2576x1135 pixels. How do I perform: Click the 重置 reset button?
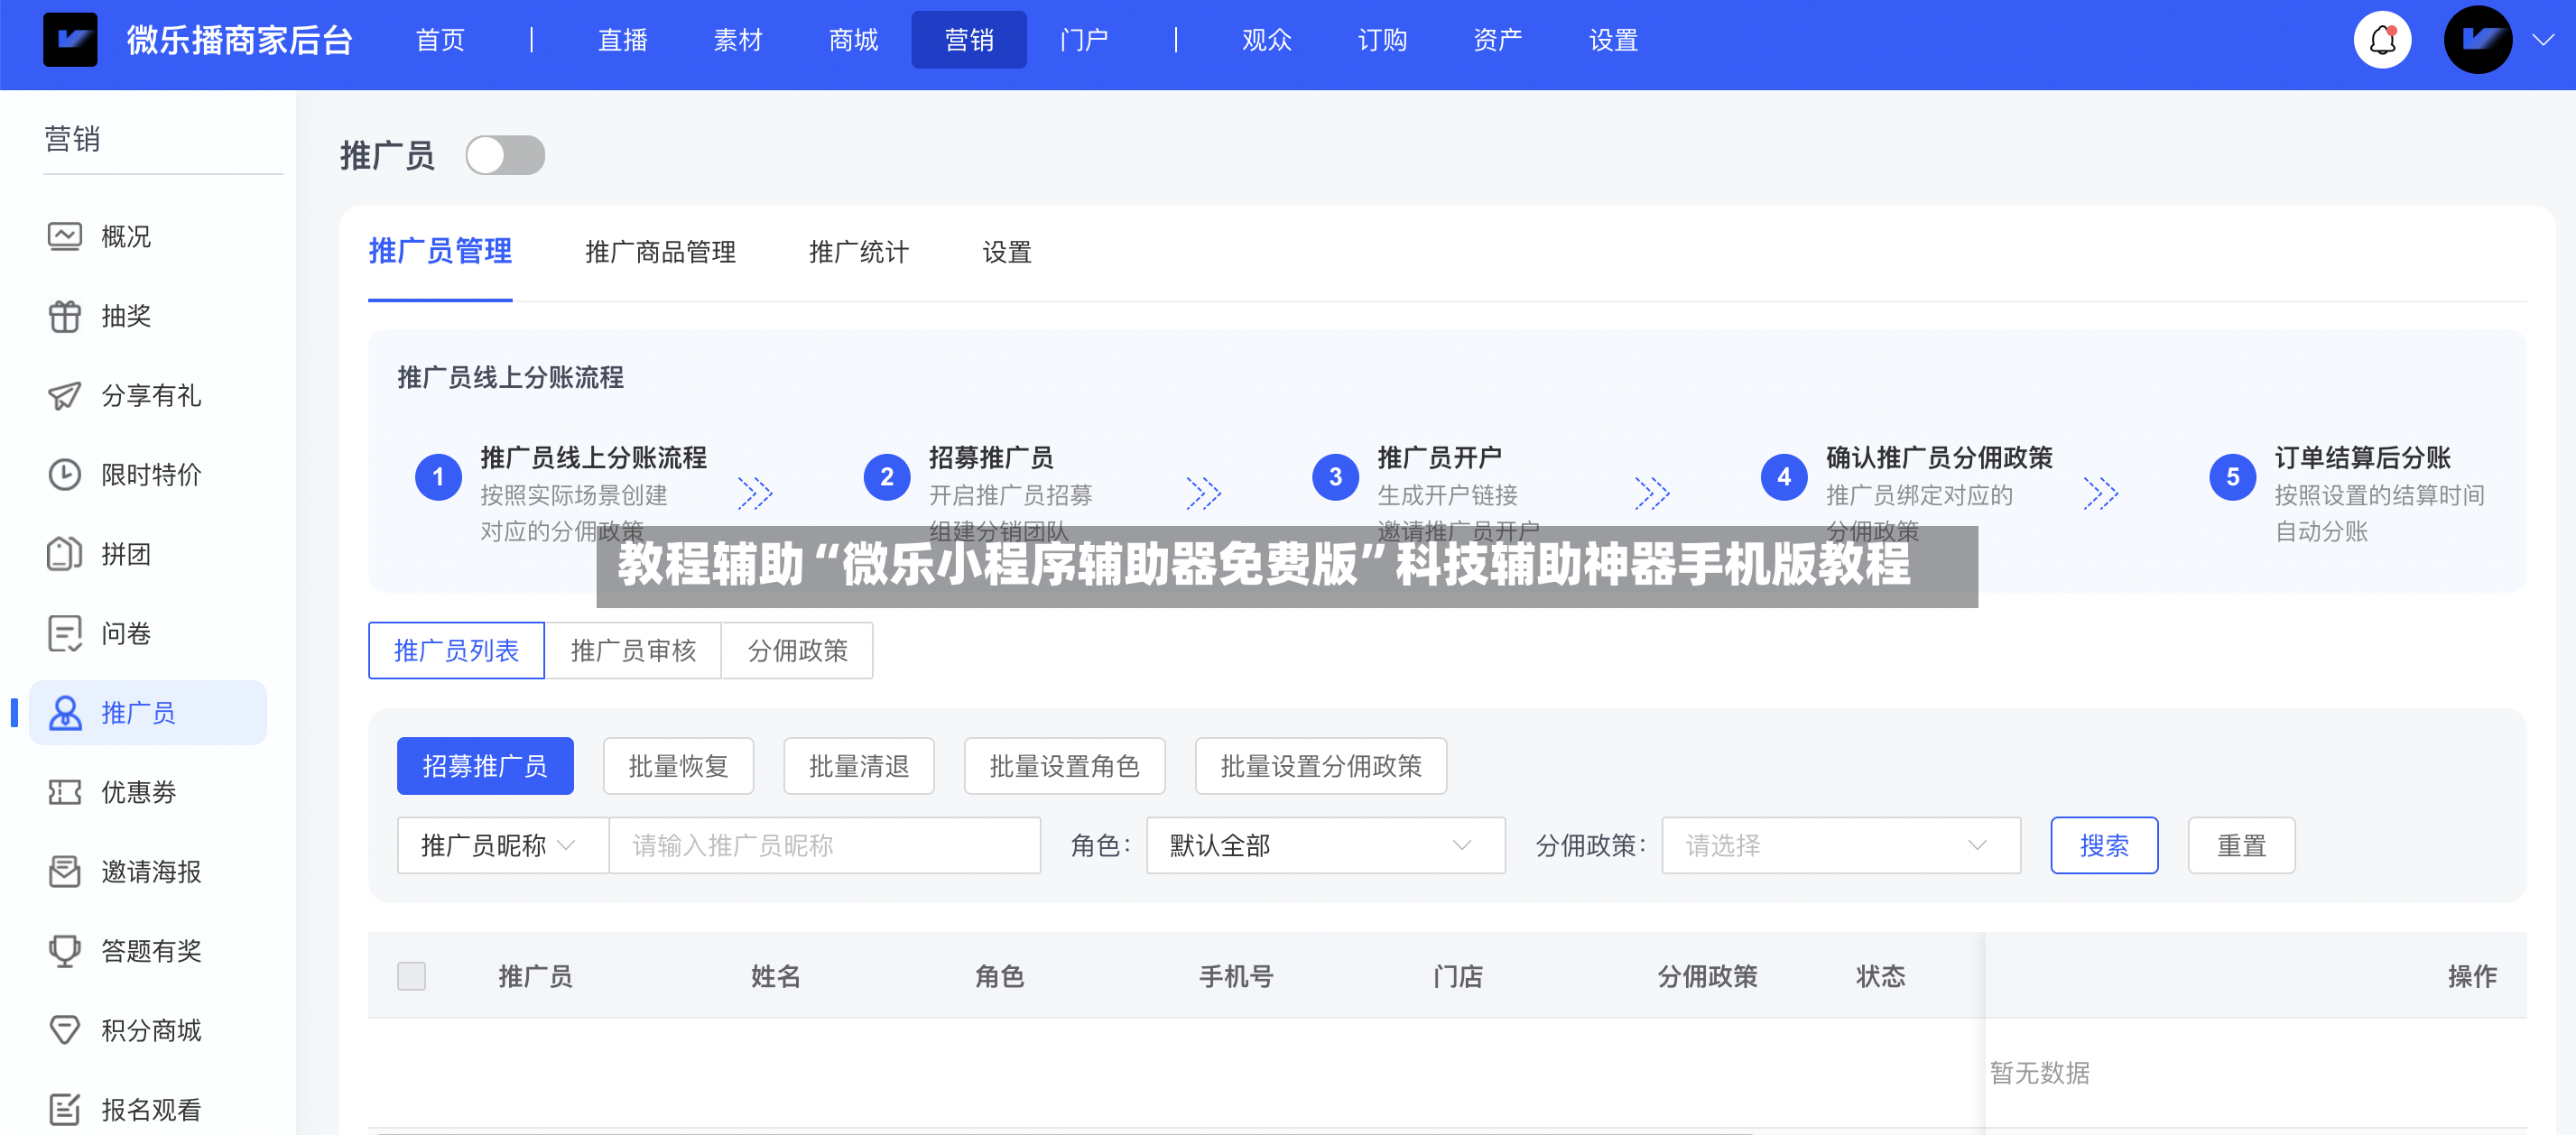click(2241, 846)
